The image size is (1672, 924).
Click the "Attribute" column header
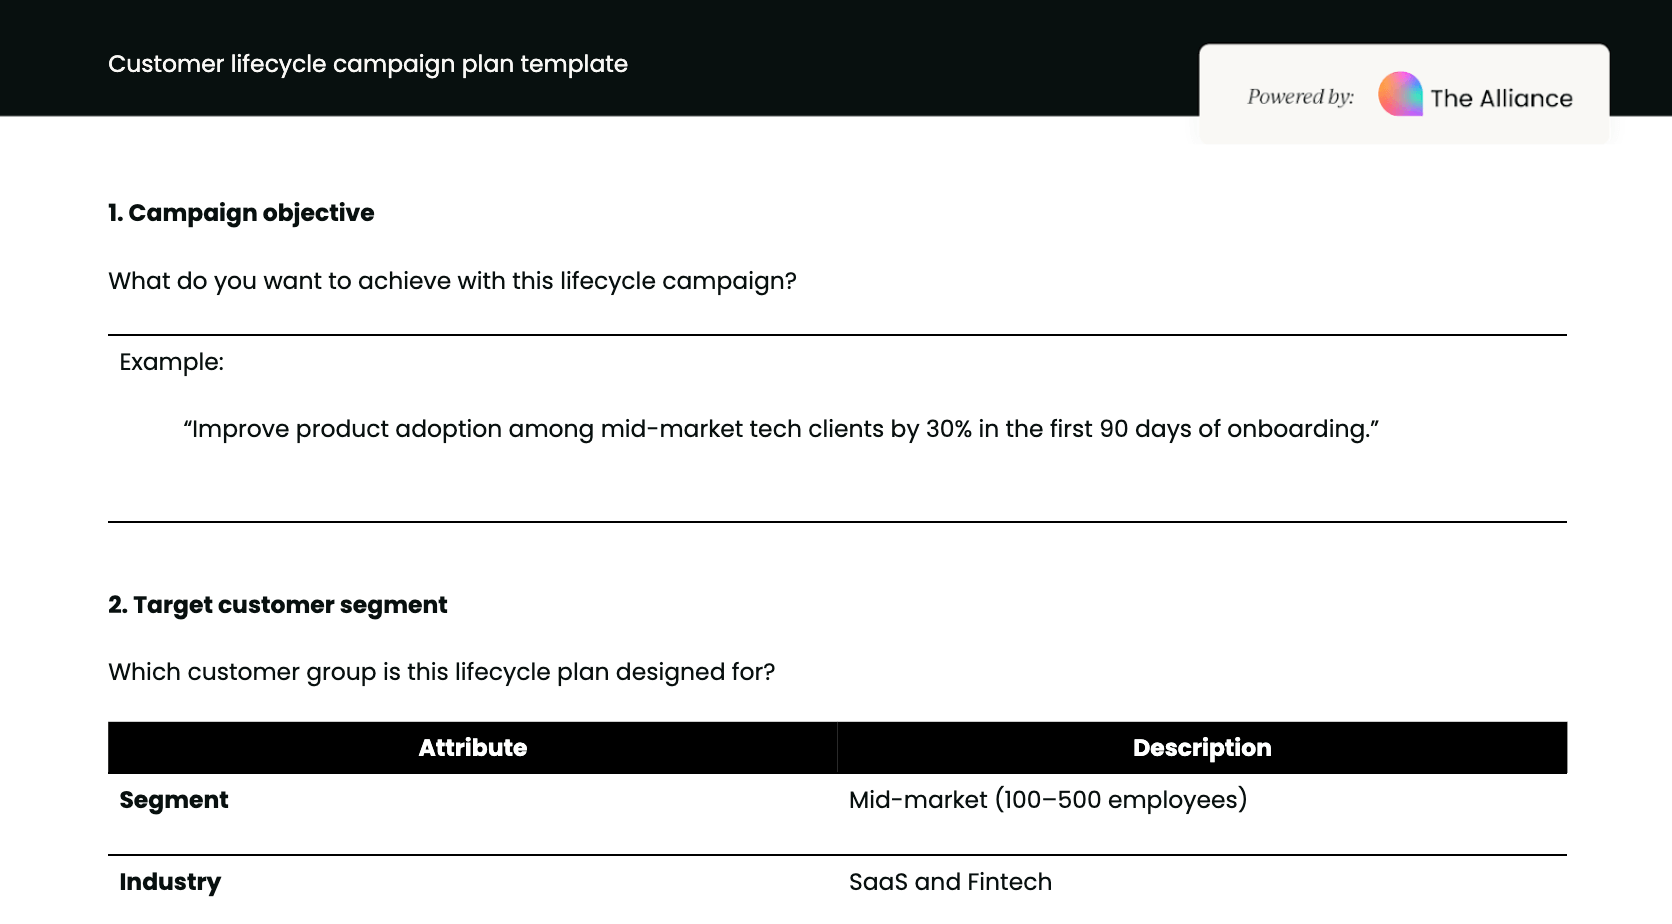472,748
